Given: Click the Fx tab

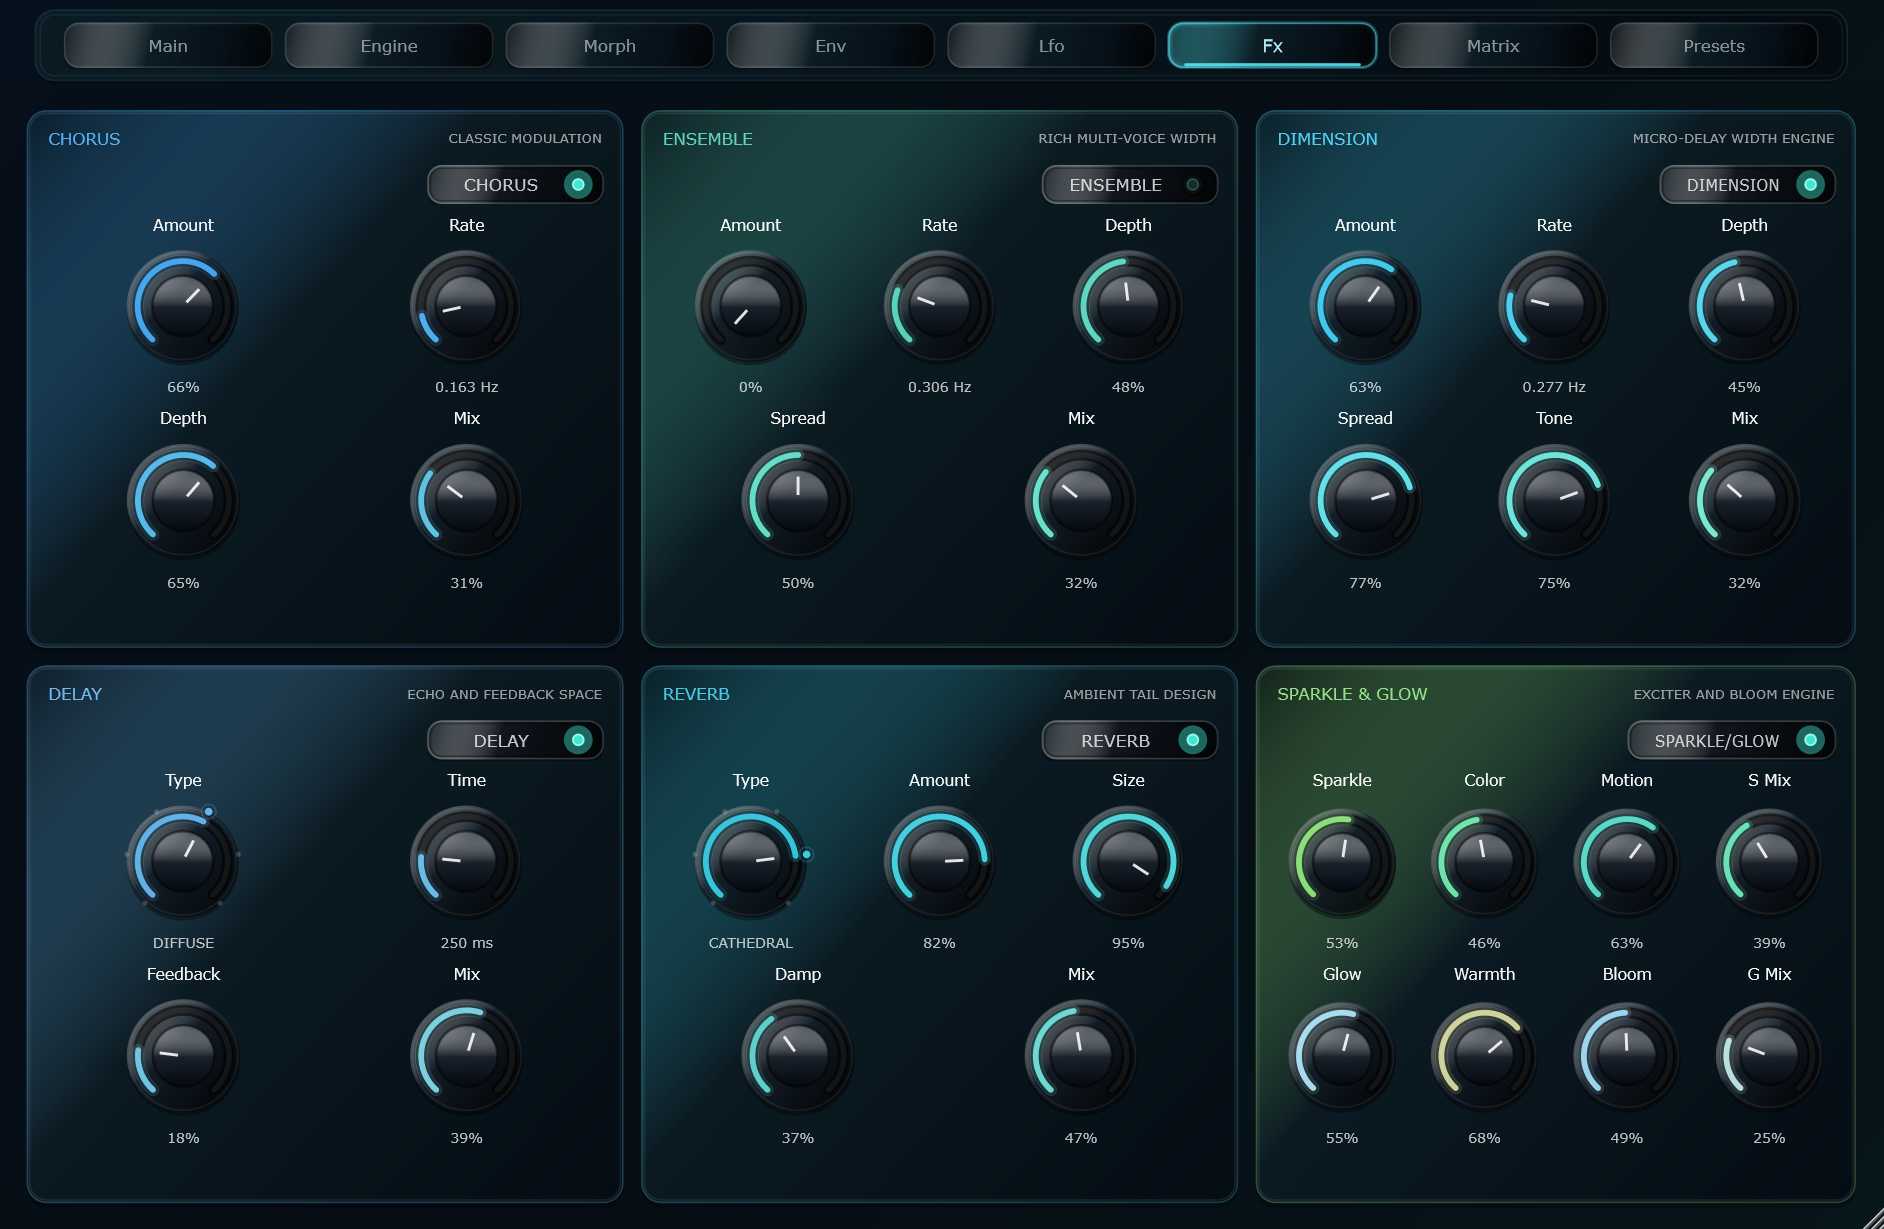Looking at the screenshot, I should (1272, 46).
